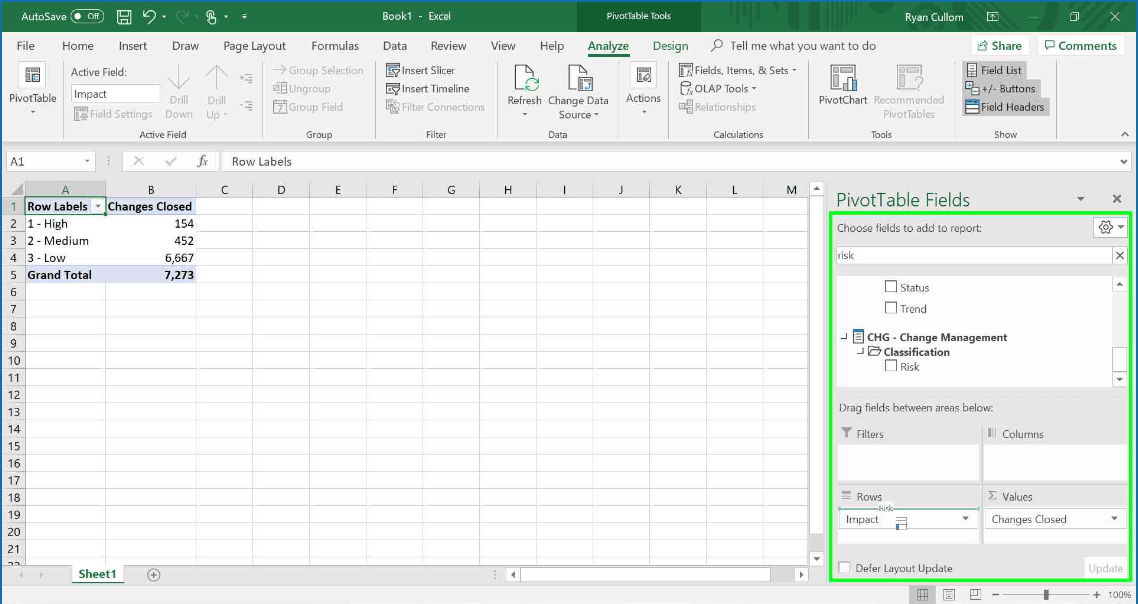1138x604 pixels.
Task: Open OLAP Tools menu
Action: tap(718, 89)
